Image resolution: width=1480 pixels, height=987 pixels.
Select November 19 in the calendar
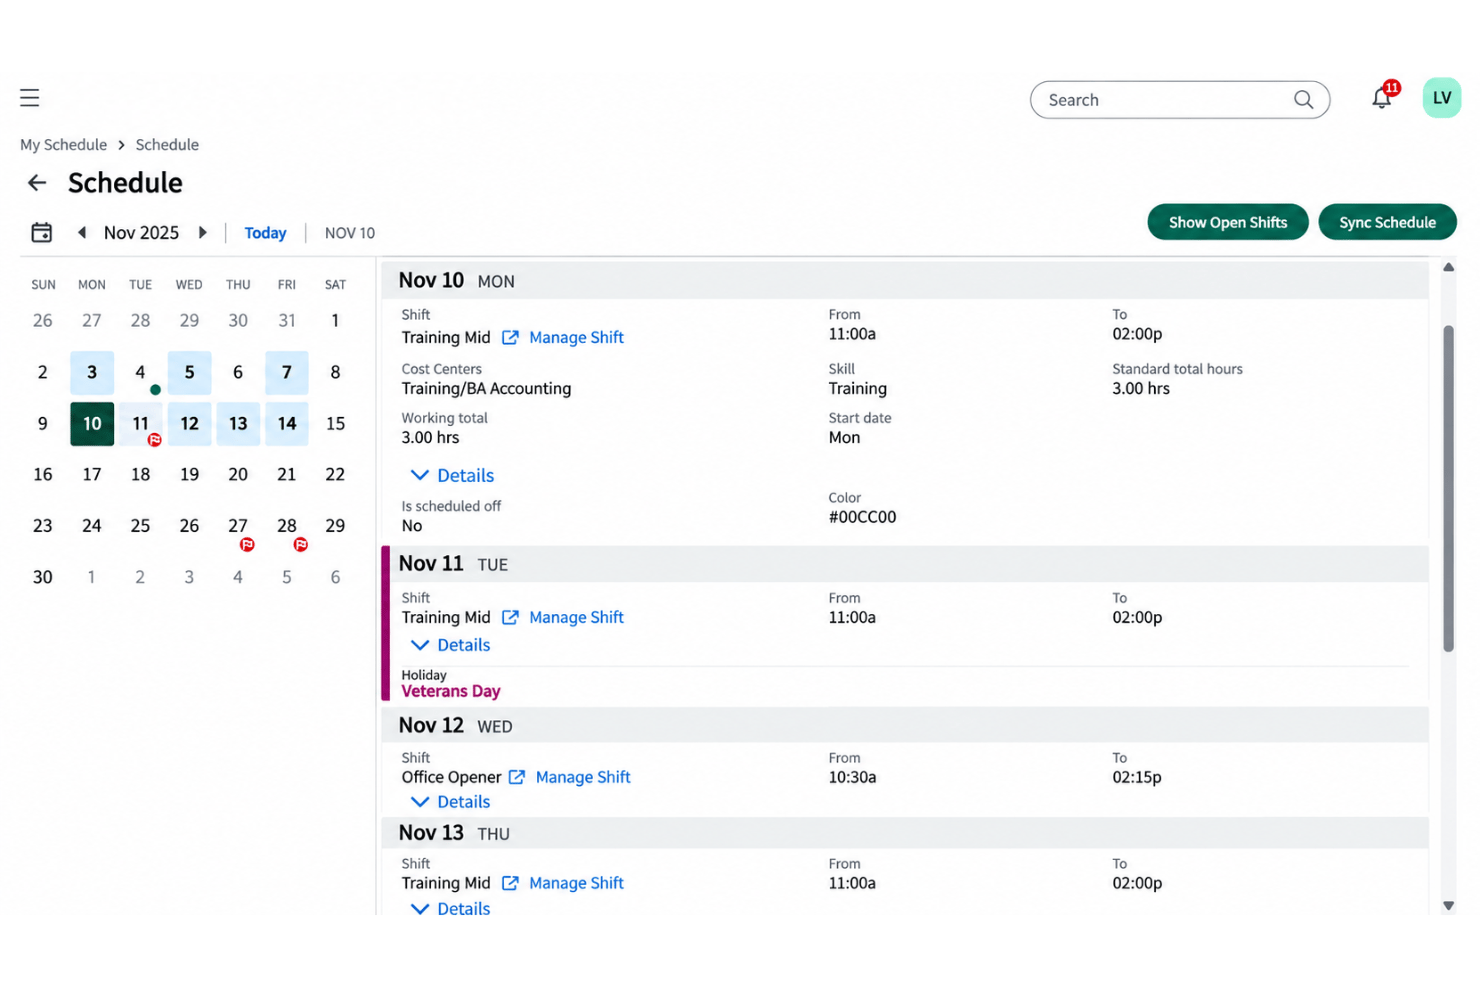tap(189, 475)
